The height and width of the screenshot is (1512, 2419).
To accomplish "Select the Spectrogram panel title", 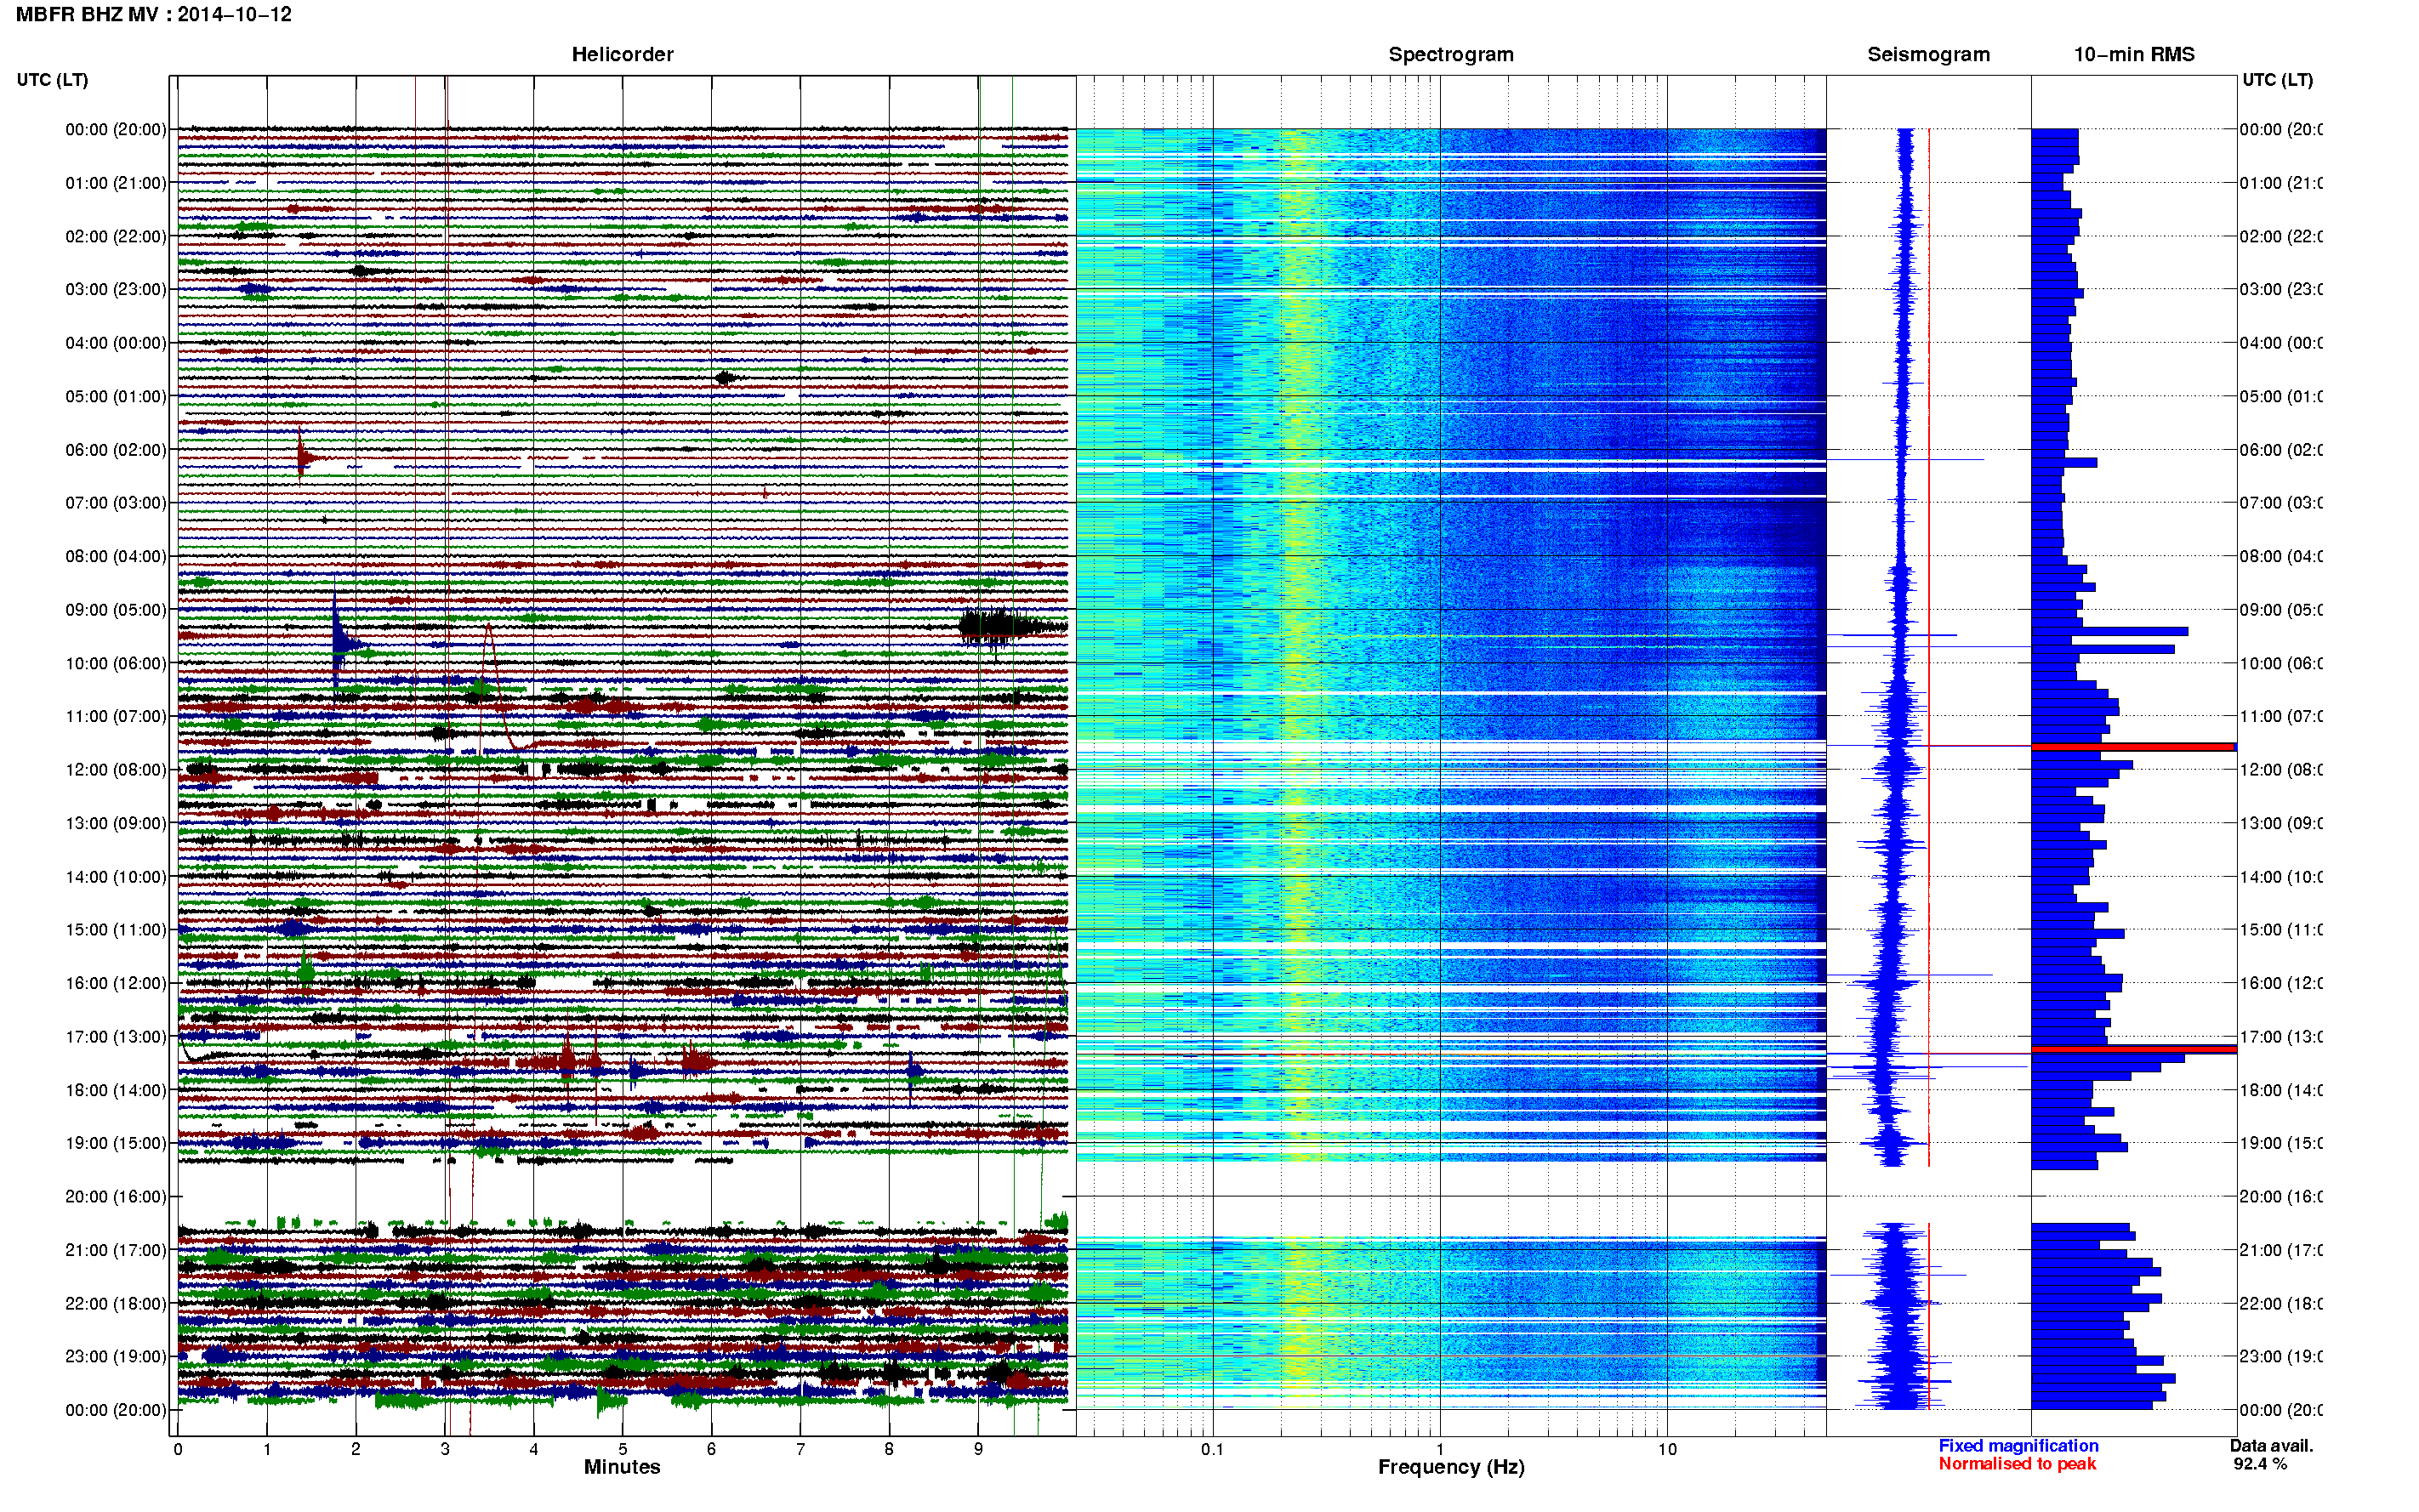I will click(x=1450, y=54).
